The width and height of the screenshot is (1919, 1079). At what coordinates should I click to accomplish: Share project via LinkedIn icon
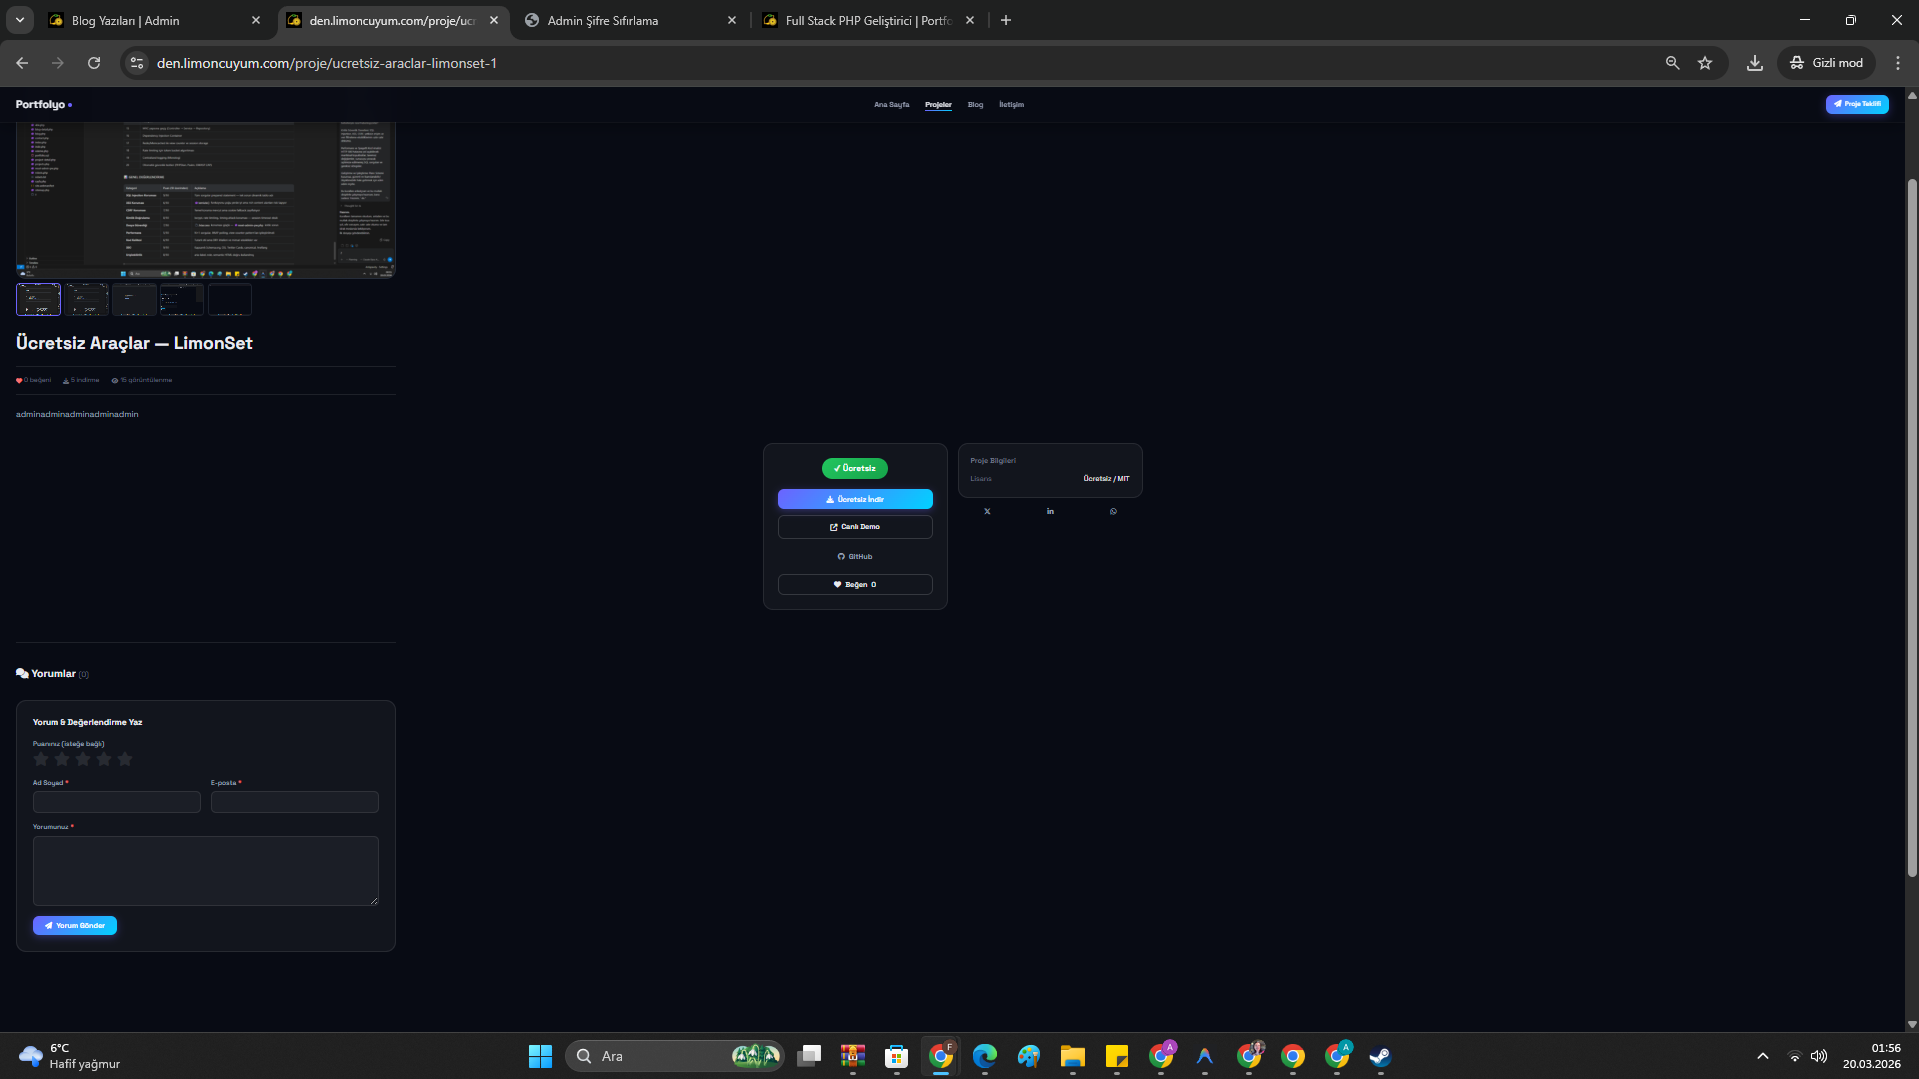(1050, 511)
